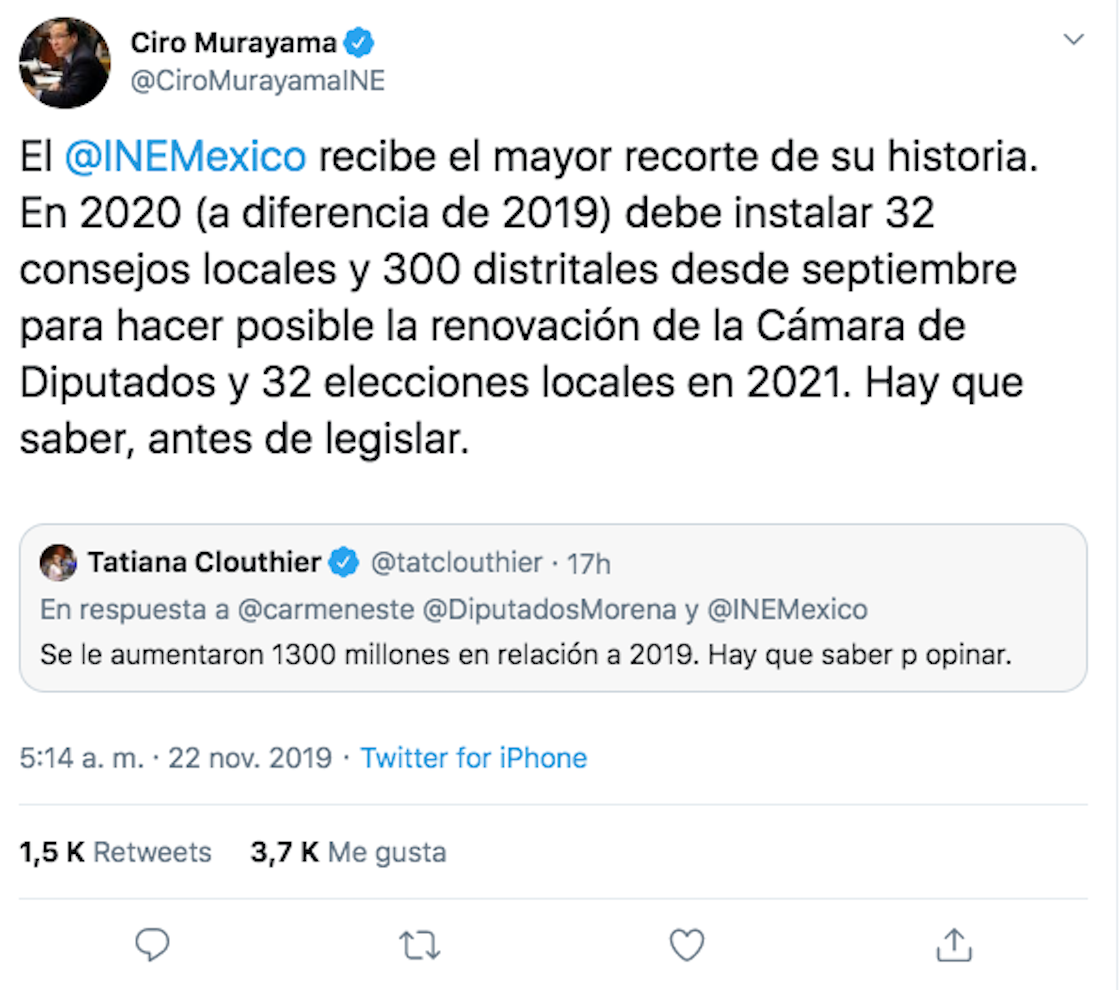View the 3,7 K Me gusta list
The image size is (1120, 990).
pyautogui.click(x=347, y=852)
